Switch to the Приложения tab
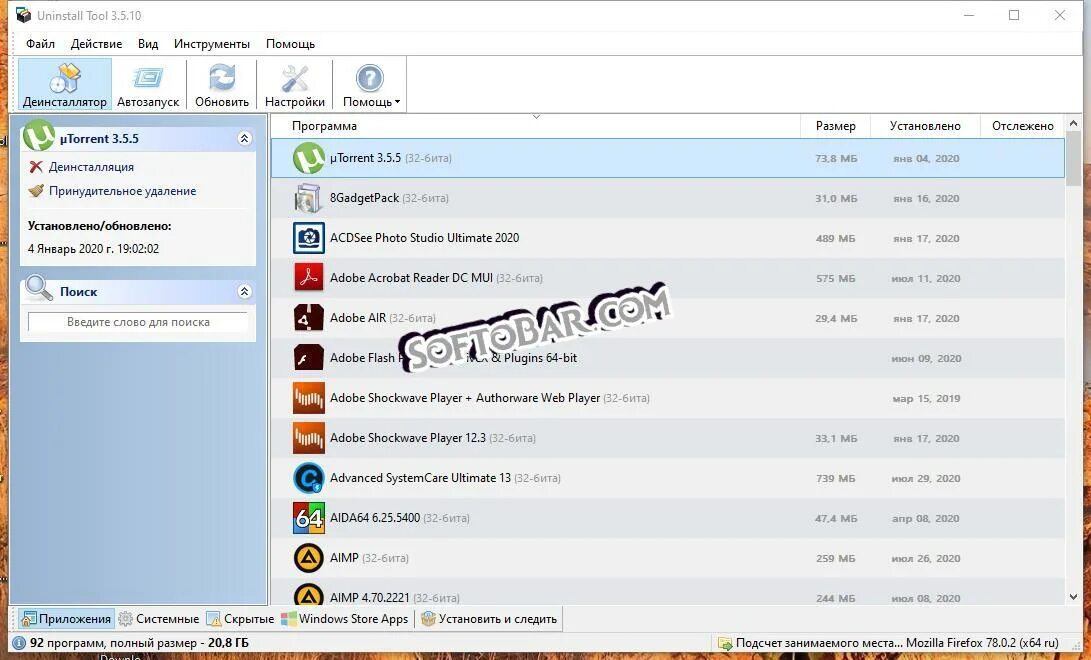1091x660 pixels. [66, 619]
